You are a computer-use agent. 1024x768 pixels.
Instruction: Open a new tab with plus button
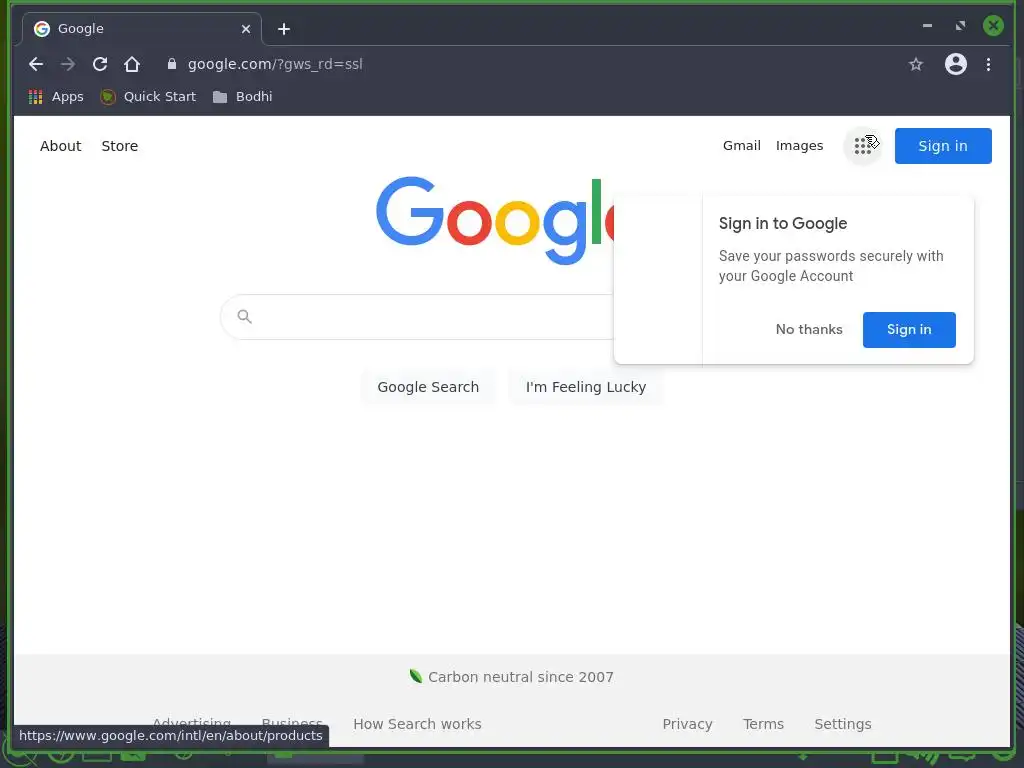pos(283,29)
